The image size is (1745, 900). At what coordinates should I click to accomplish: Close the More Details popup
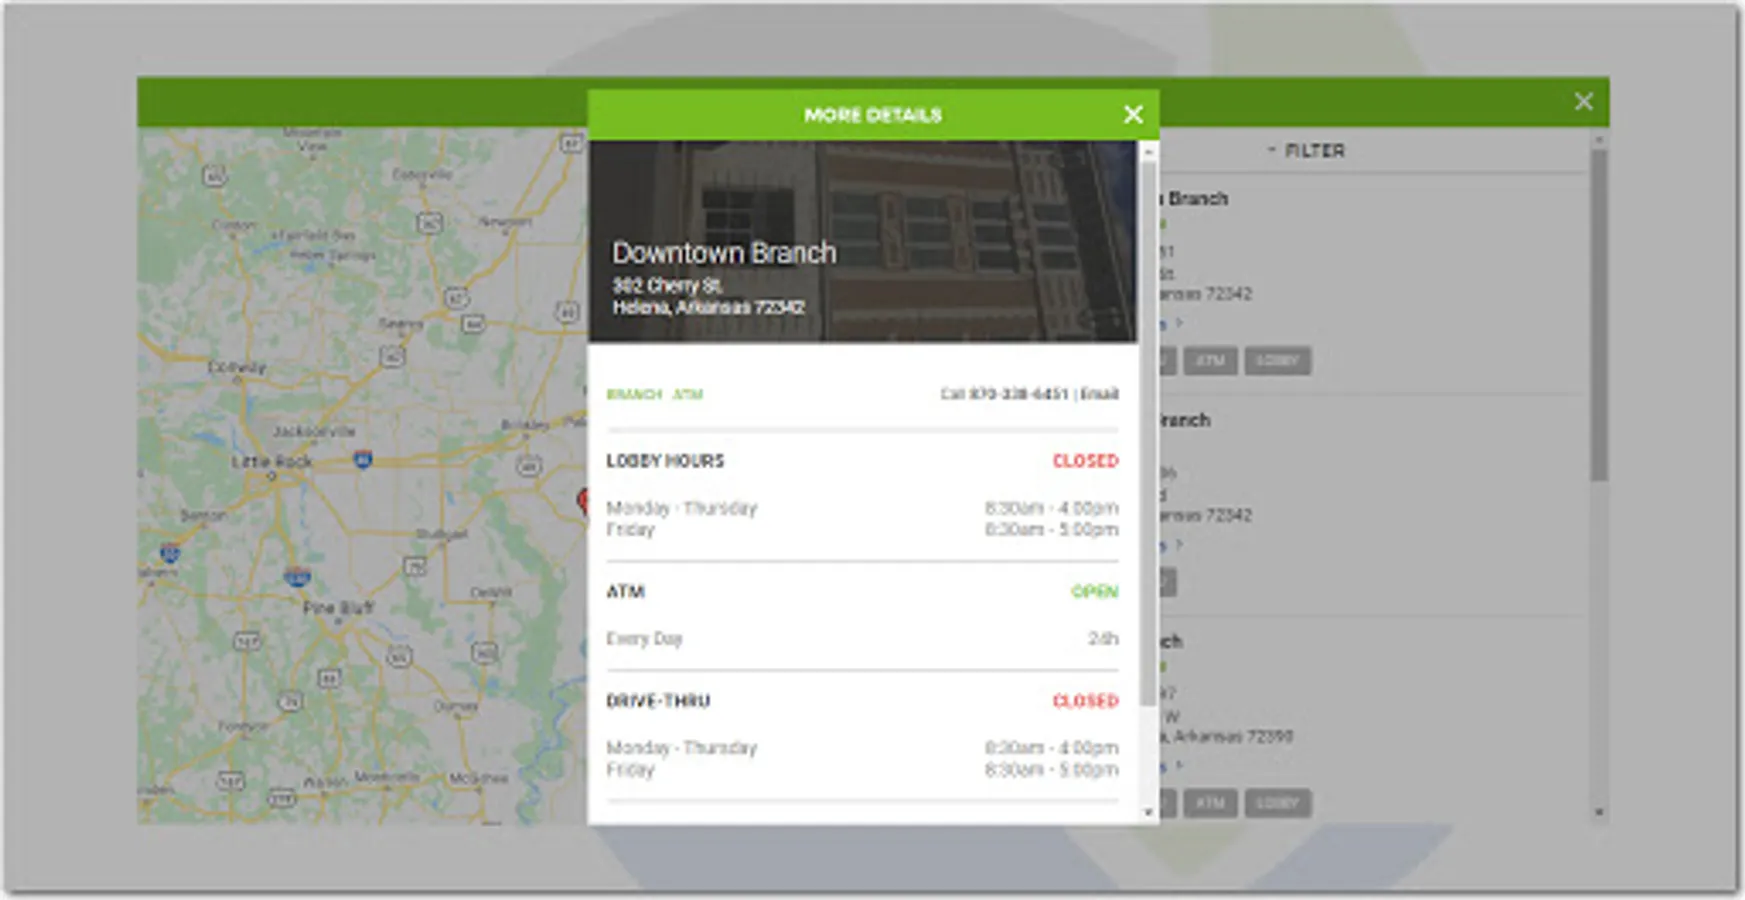[x=1133, y=114]
